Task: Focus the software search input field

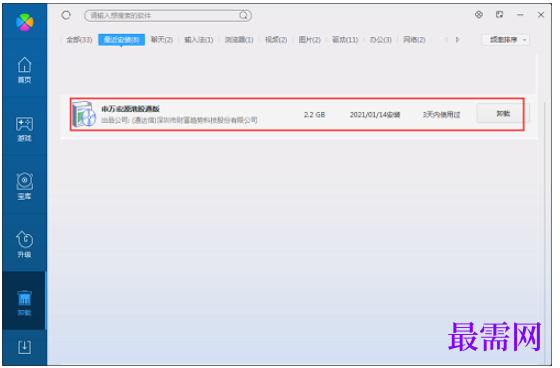Action: 168,15
